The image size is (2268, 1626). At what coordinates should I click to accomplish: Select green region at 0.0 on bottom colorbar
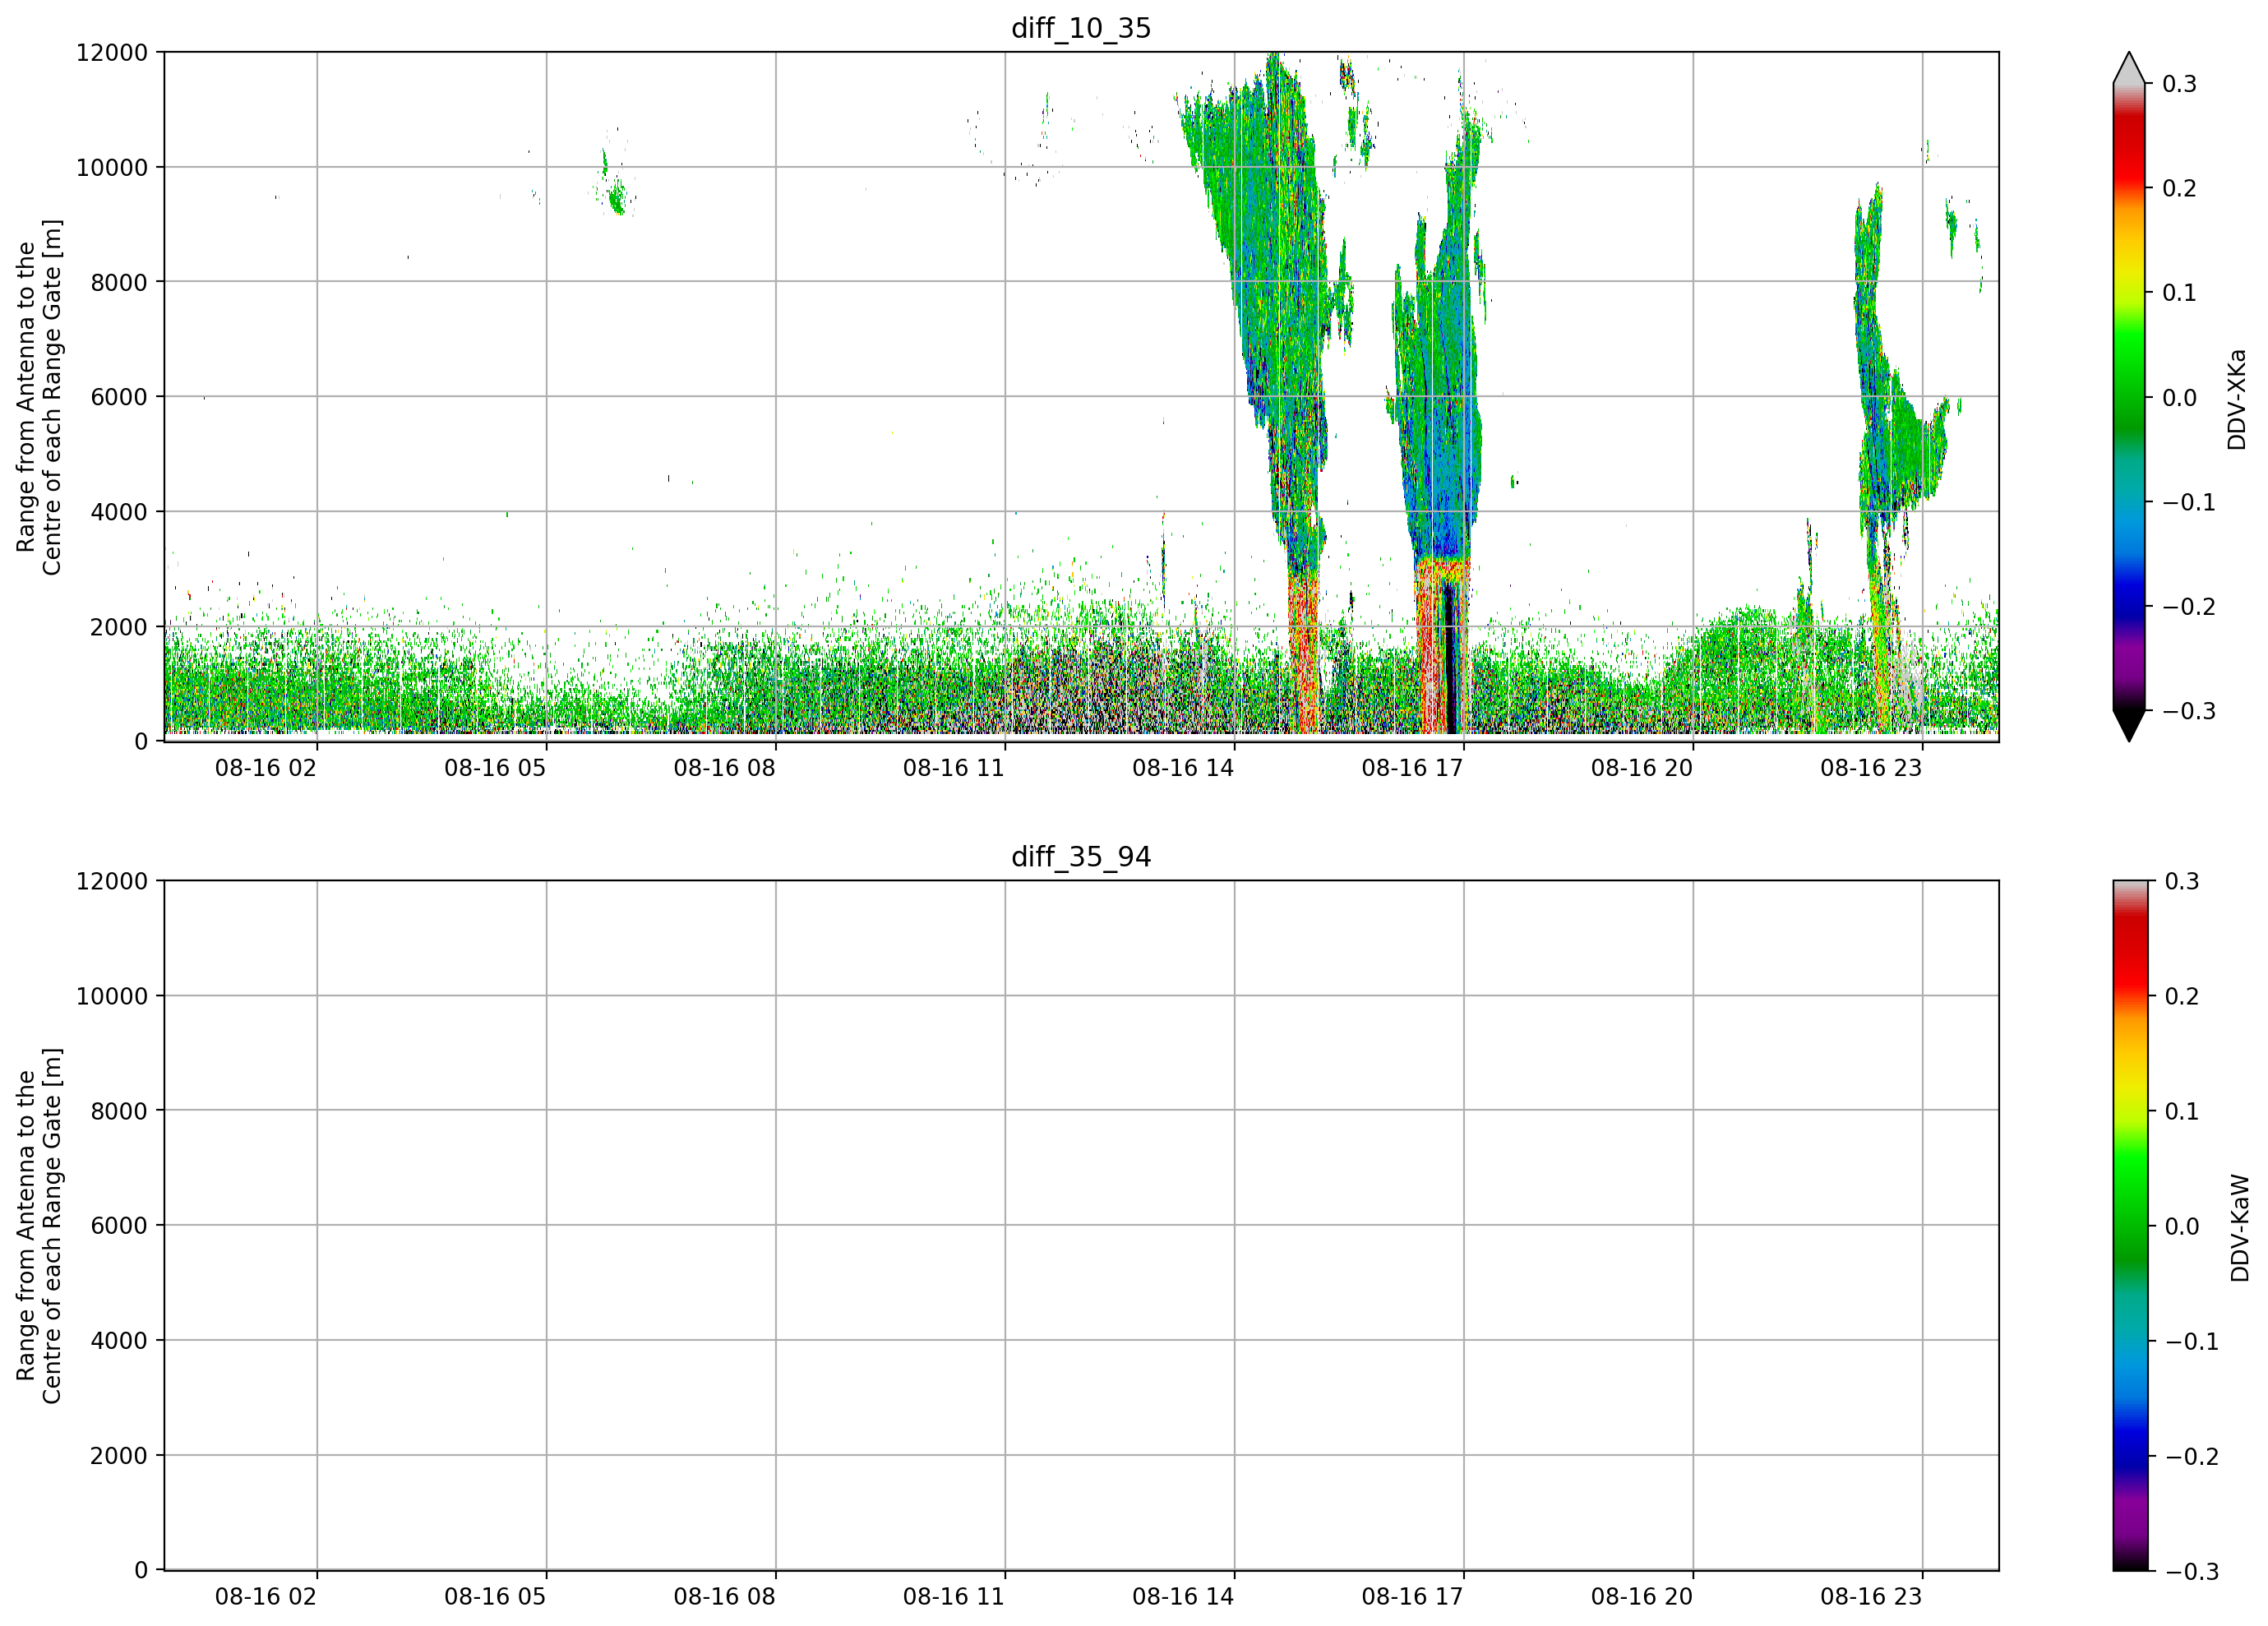(2129, 1226)
